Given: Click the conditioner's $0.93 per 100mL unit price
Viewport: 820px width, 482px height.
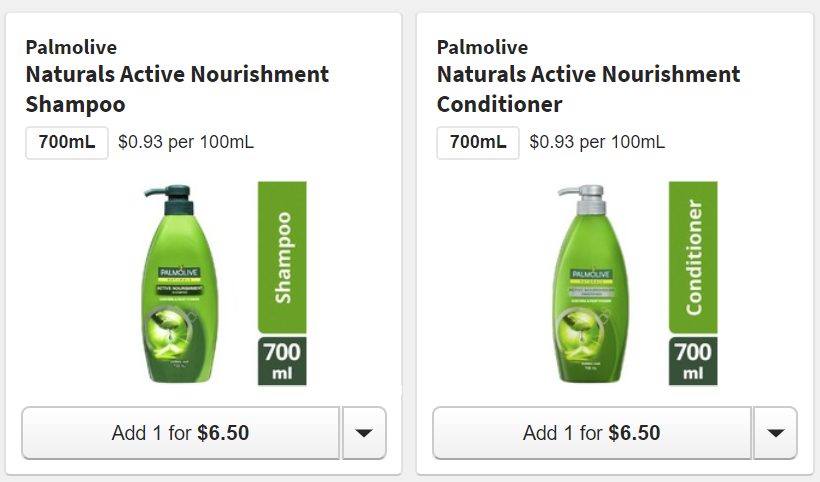Looking at the screenshot, I should click(597, 142).
